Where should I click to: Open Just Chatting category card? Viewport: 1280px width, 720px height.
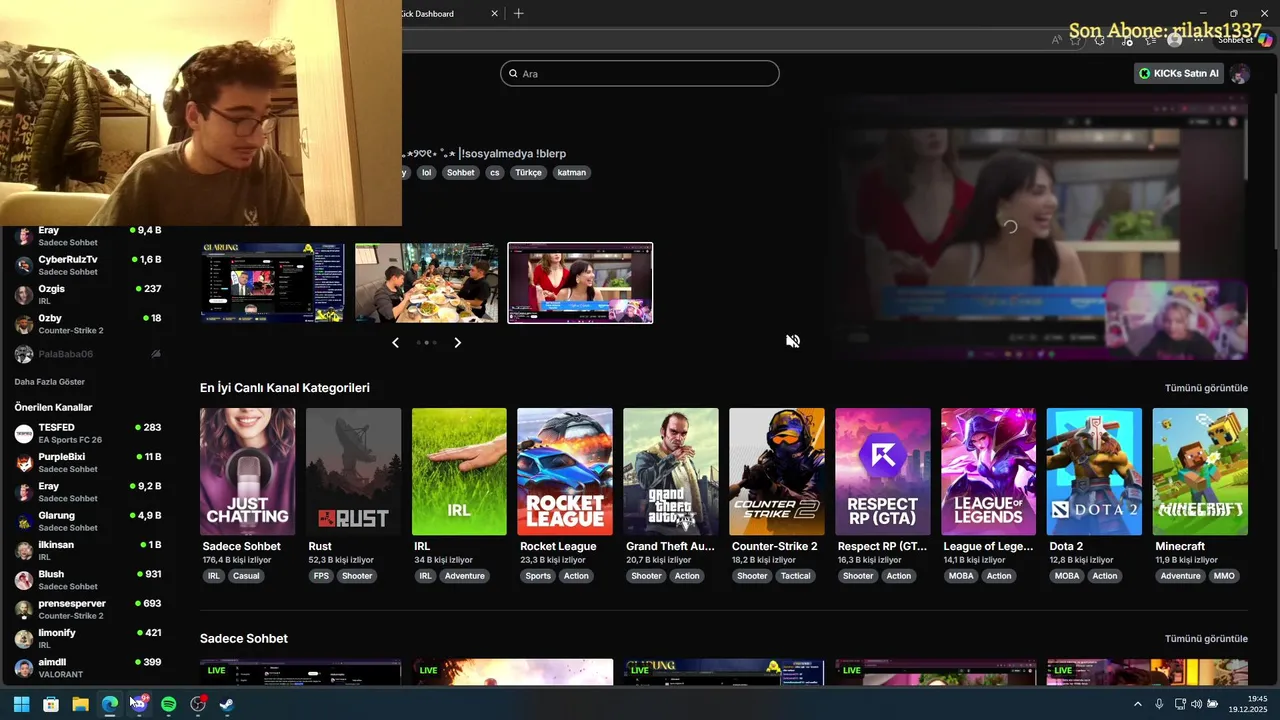[x=247, y=471]
